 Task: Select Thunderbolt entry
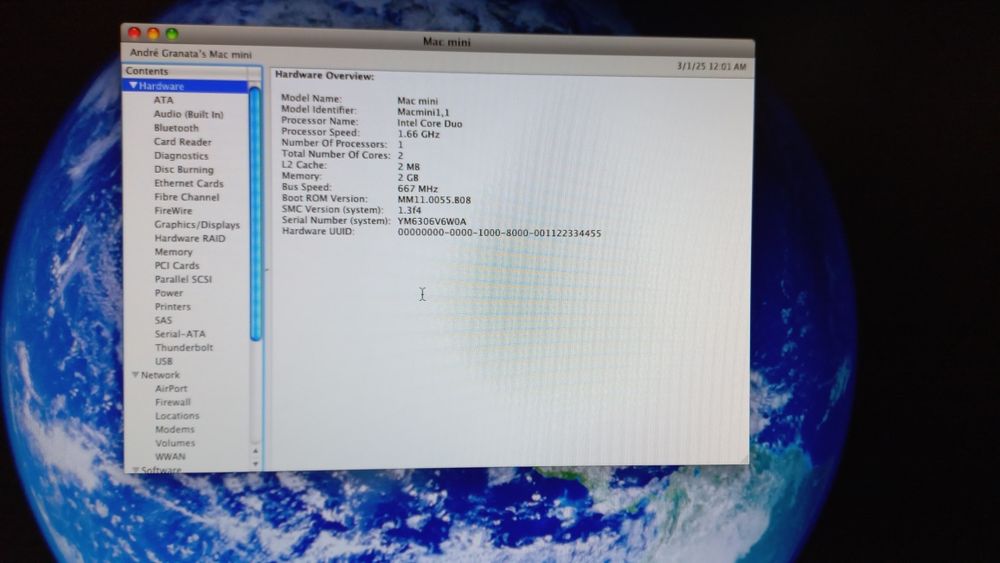click(x=184, y=347)
